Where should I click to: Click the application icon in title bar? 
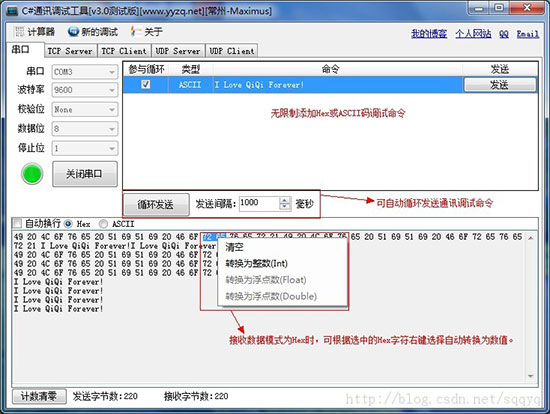coord(12,11)
